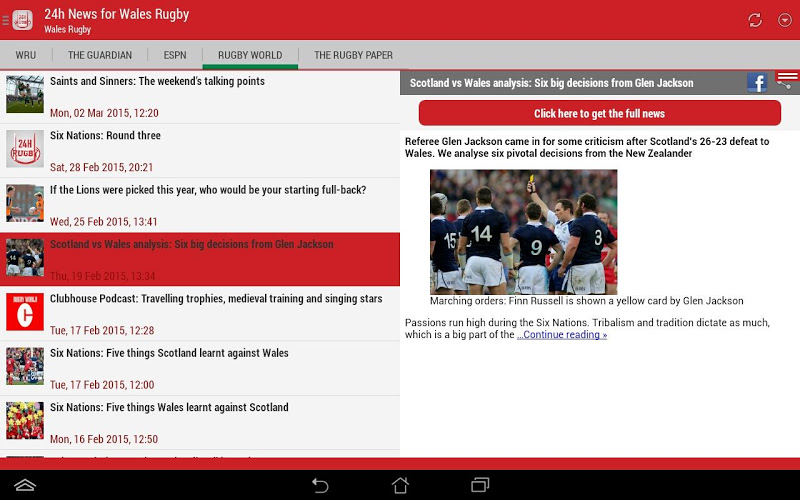The height and width of the screenshot is (500, 800).
Task: Tap the Android home button
Action: [x=400, y=485]
